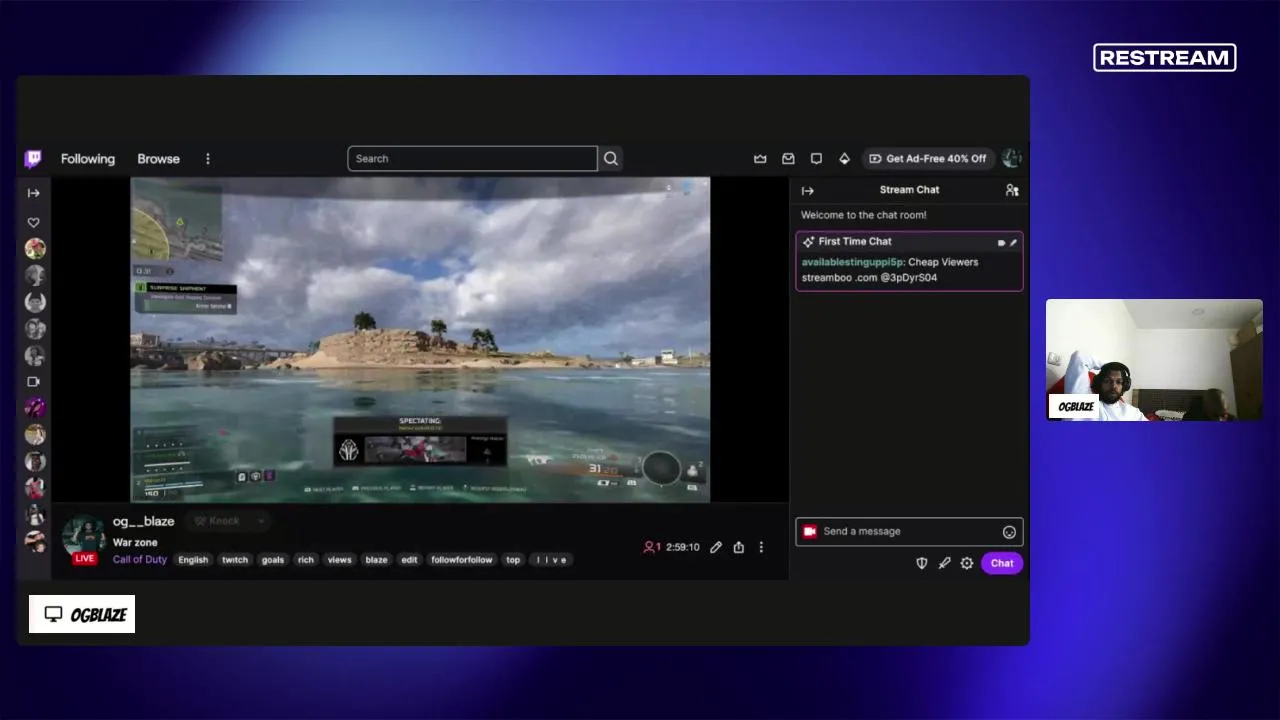Select the l i v e tag
Viewport: 1280px width, 720px height.
pyautogui.click(x=551, y=560)
